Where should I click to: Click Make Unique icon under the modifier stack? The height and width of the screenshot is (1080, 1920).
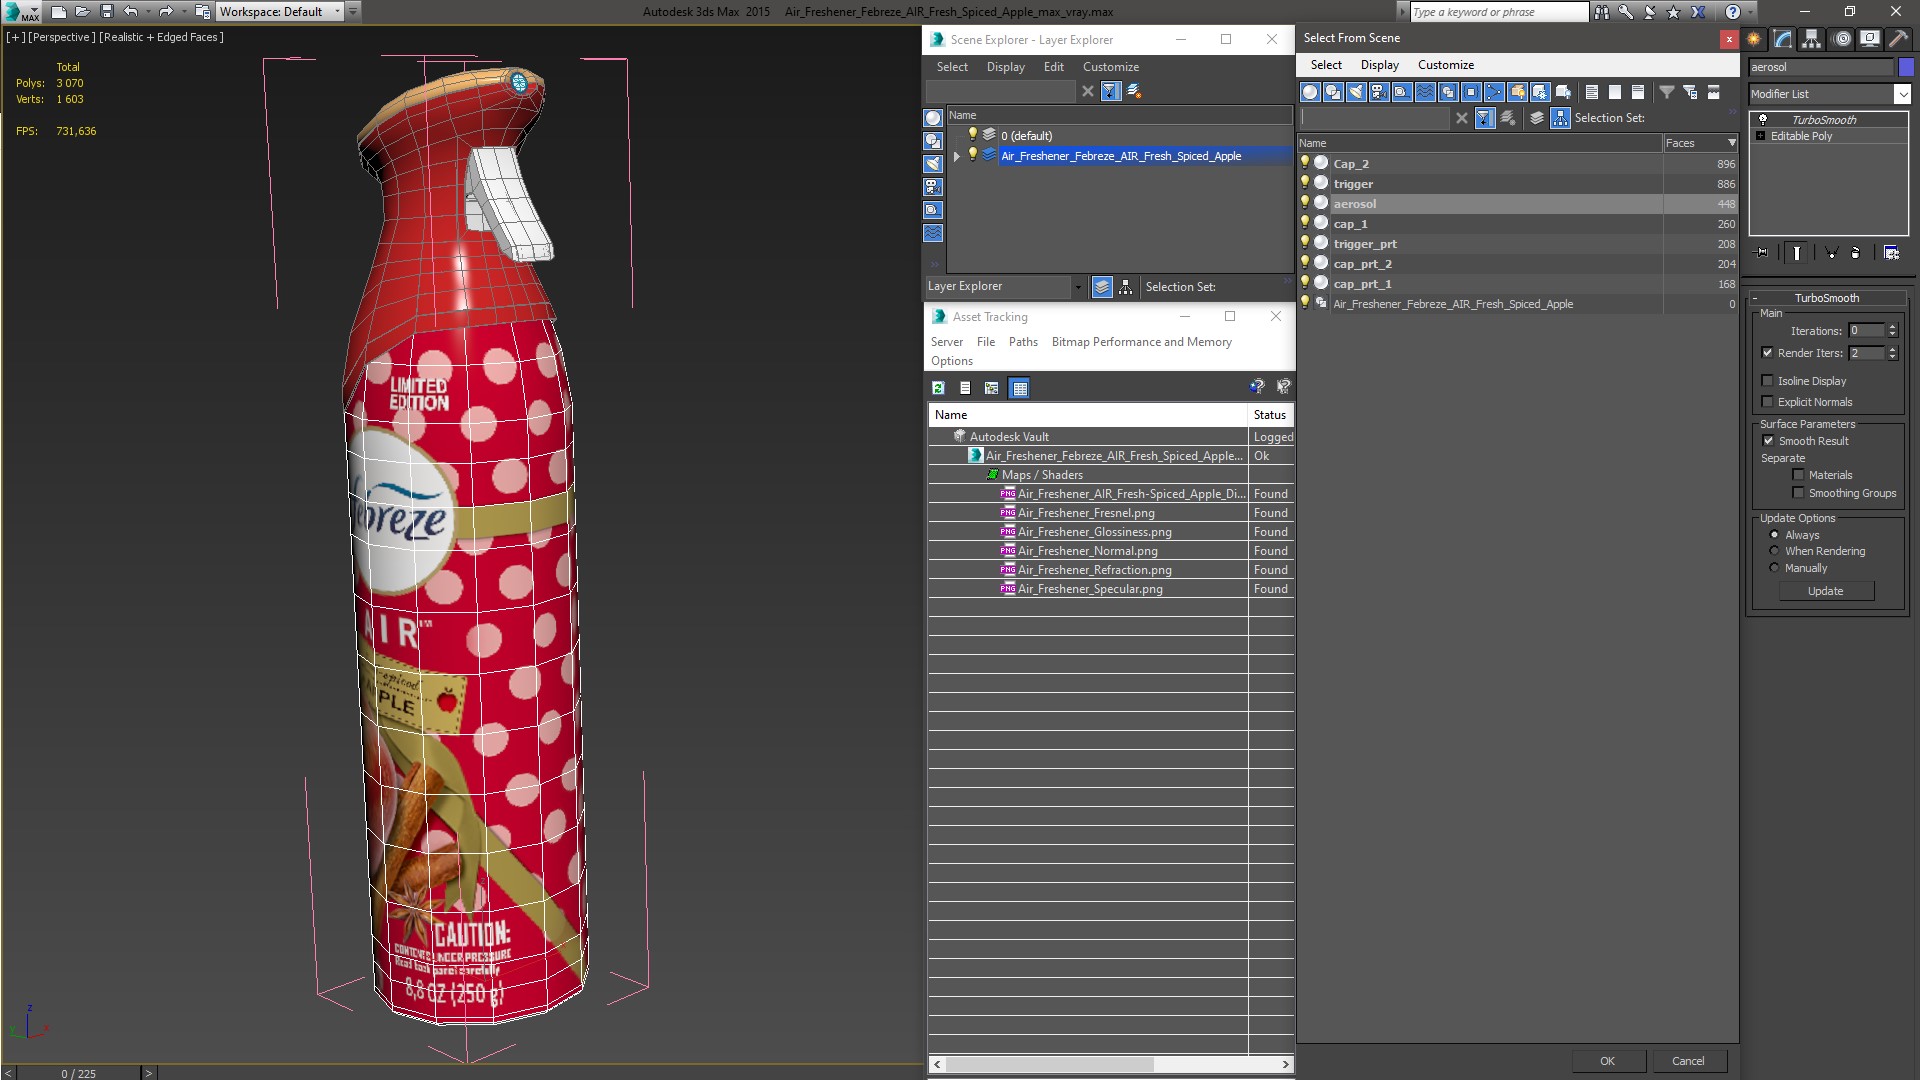point(1831,253)
